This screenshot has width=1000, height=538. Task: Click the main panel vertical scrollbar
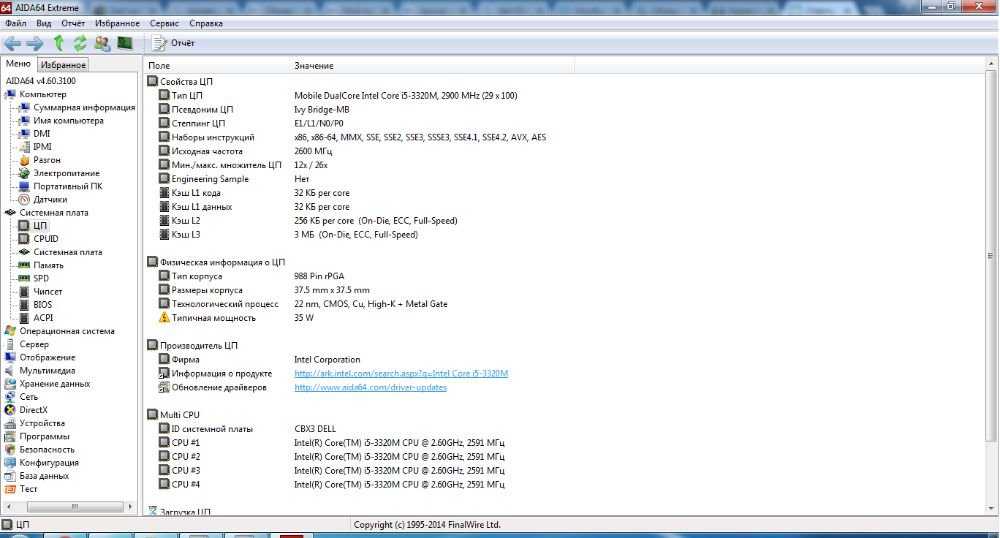990,255
